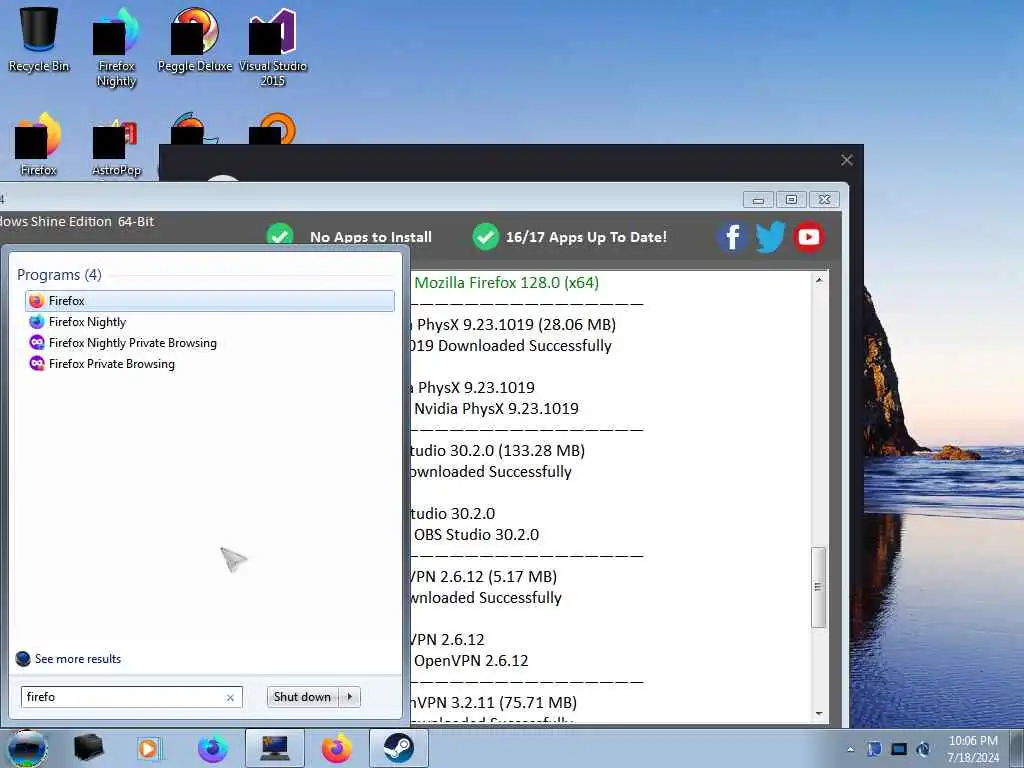Expand the Shut down options arrow

350,697
